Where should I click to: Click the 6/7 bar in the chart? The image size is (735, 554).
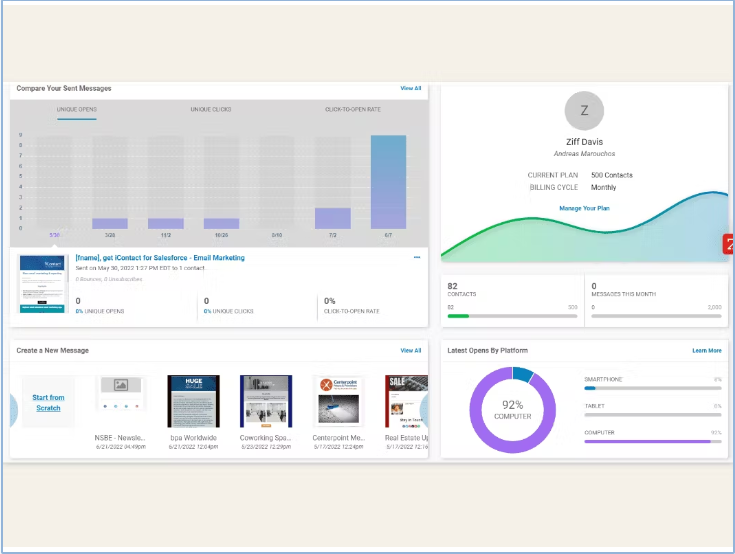388,182
